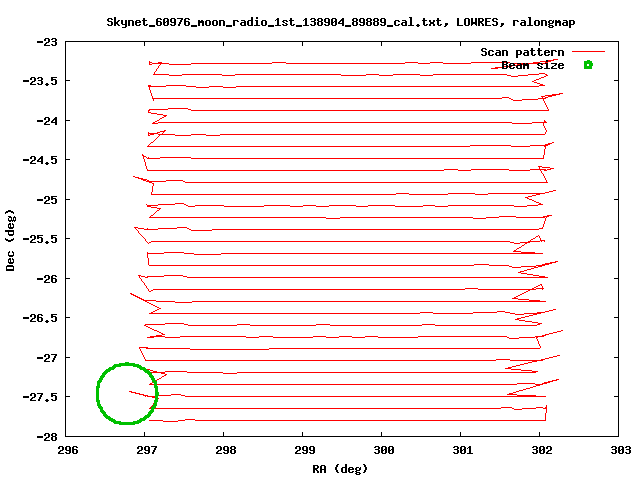Click the 299 tick label on the RA axis
640x480 pixels.
[x=304, y=450]
